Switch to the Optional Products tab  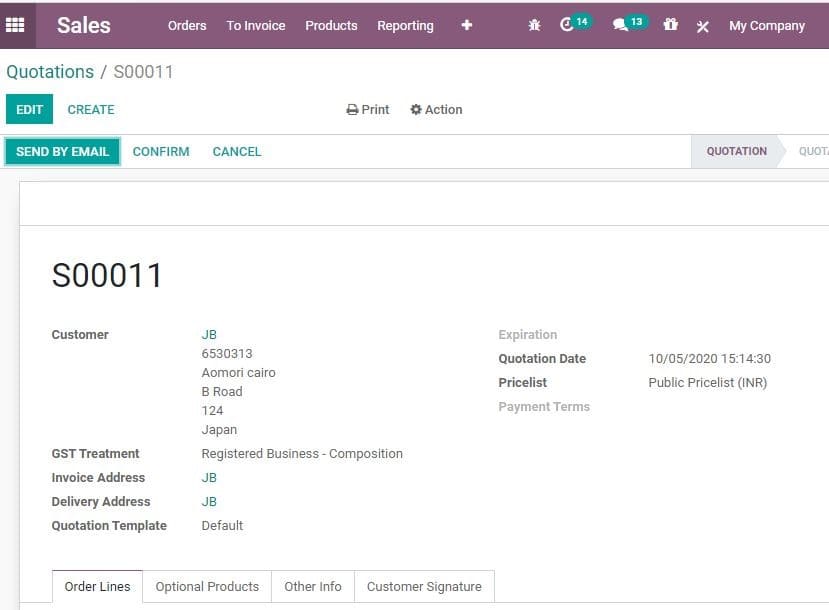[207, 587]
